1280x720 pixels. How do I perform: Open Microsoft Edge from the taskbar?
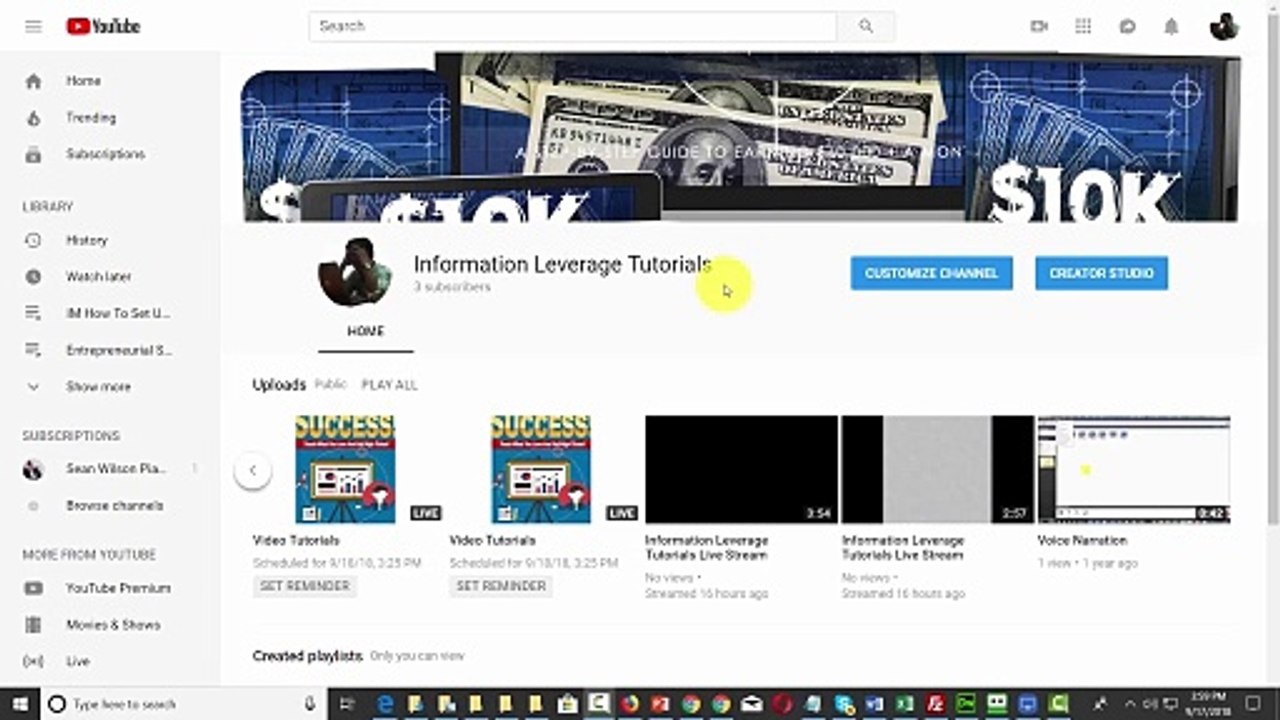click(x=385, y=704)
